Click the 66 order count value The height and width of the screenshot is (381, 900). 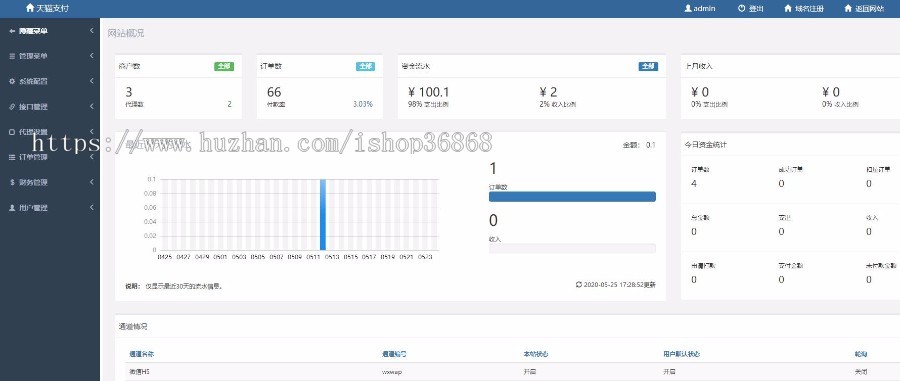[x=274, y=92]
